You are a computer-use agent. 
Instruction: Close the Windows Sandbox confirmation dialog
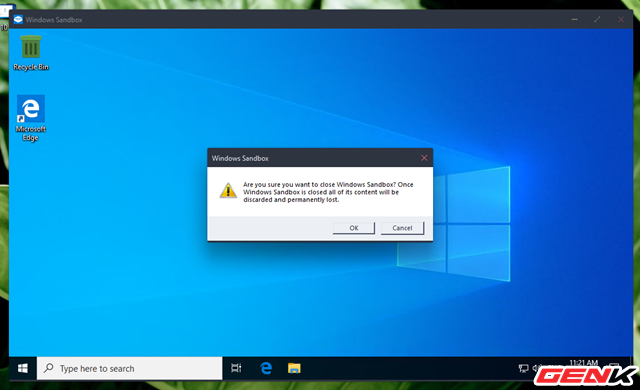point(424,158)
